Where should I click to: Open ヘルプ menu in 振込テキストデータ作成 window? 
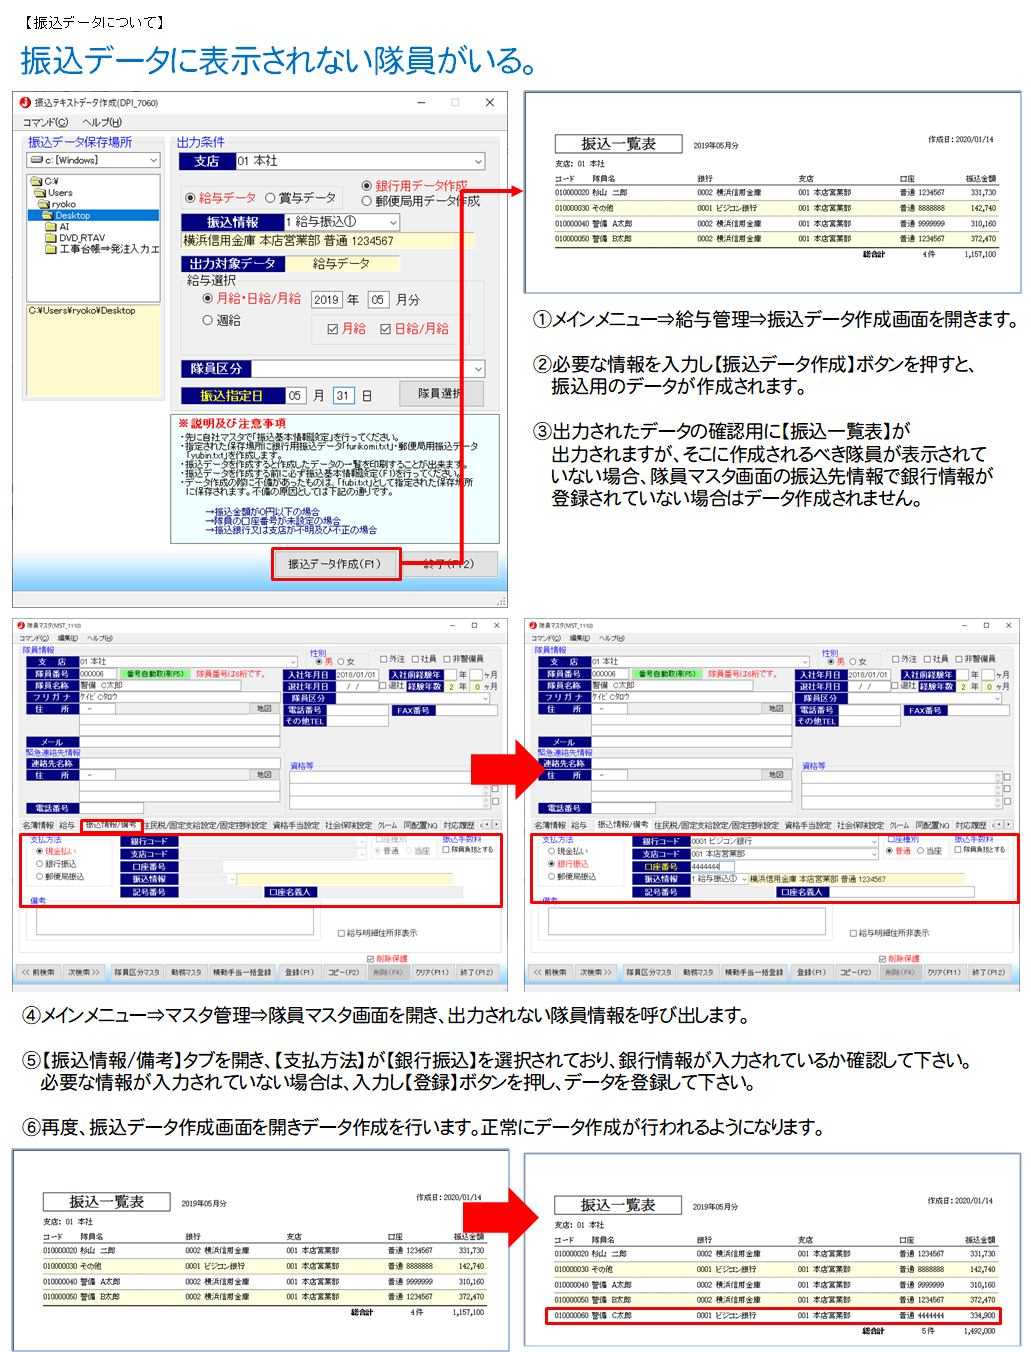click(101, 122)
